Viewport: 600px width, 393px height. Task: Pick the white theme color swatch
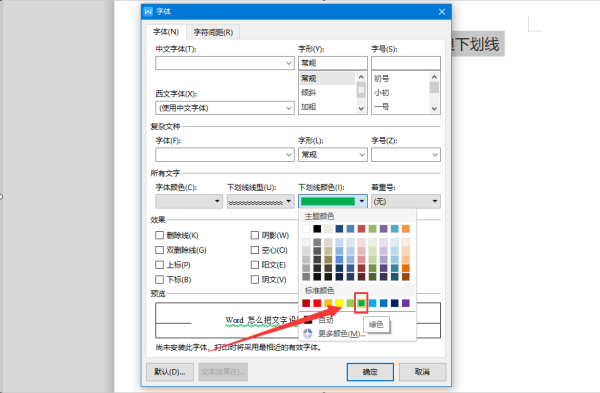306,229
